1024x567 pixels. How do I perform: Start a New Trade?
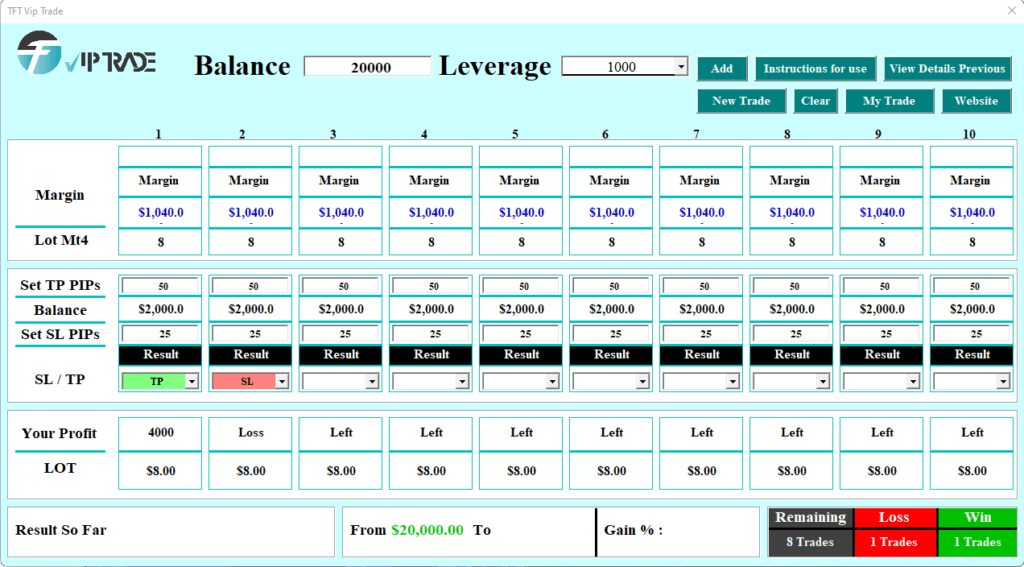[x=741, y=101]
